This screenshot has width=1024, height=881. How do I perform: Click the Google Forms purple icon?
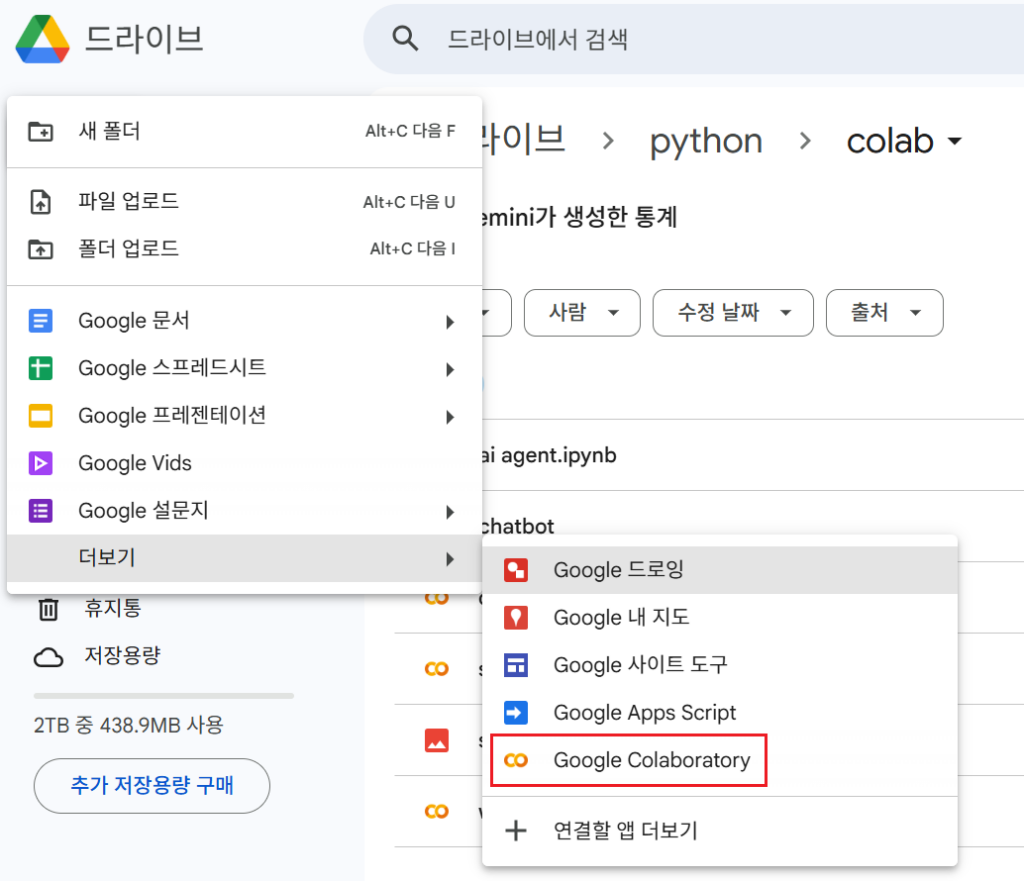[41, 511]
